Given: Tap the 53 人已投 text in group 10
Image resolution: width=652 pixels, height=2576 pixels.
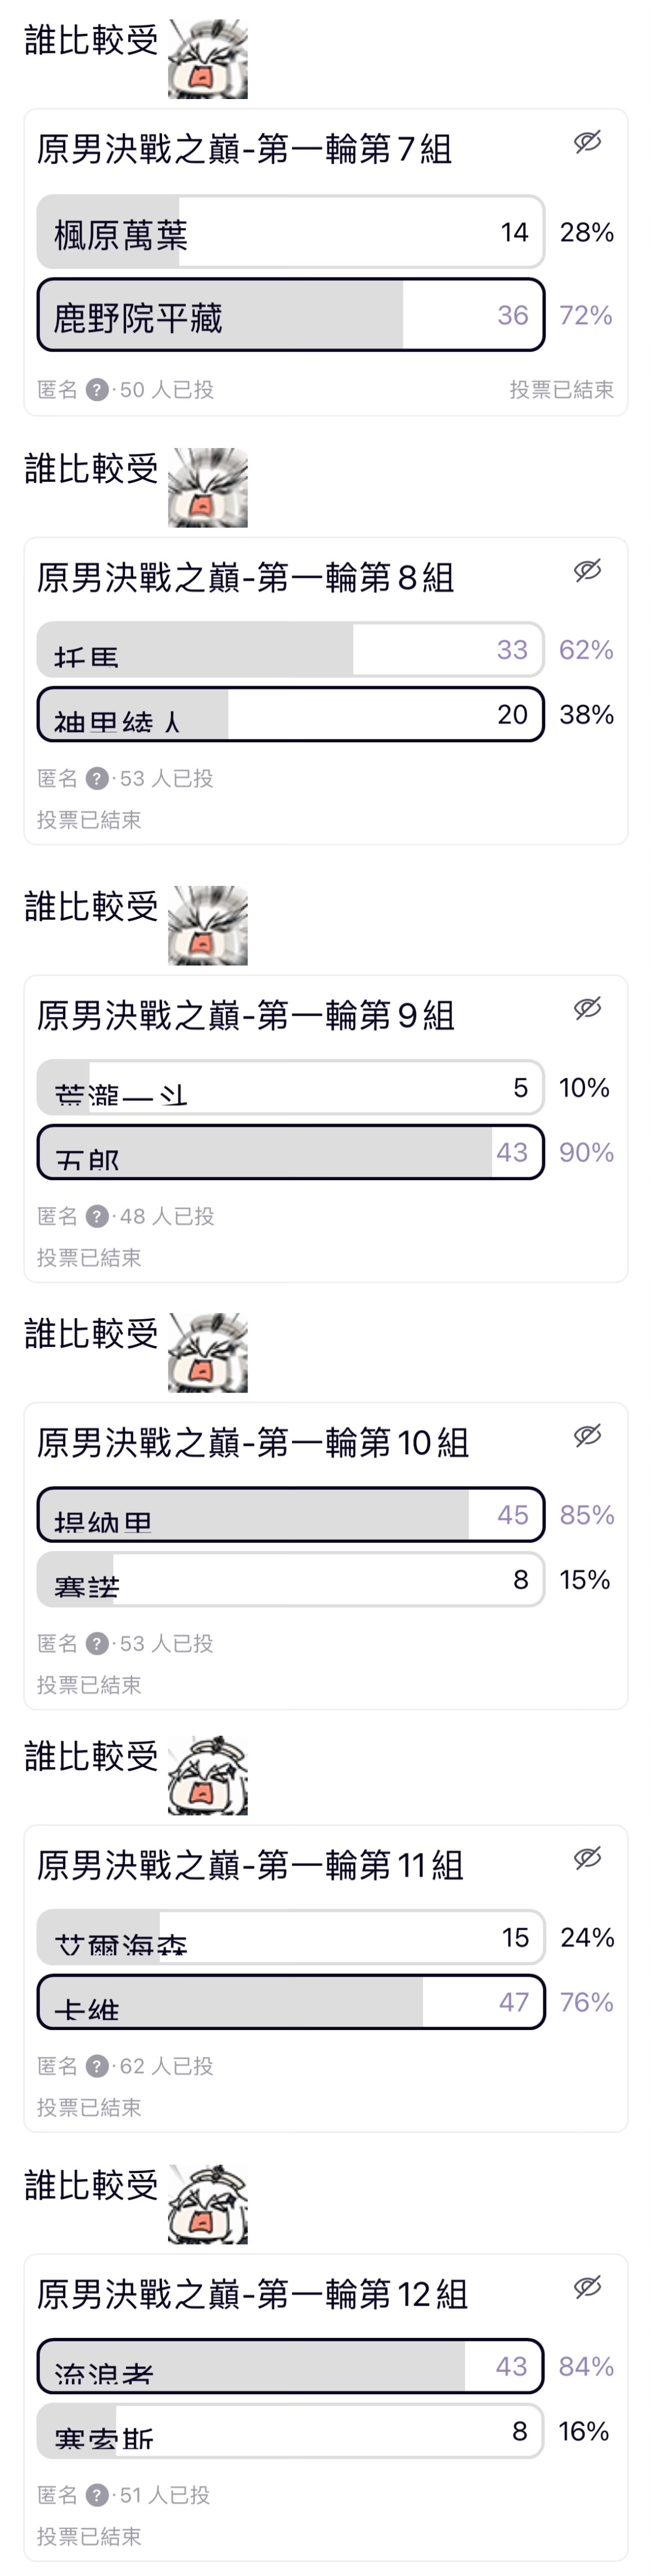Looking at the screenshot, I should tap(166, 1642).
